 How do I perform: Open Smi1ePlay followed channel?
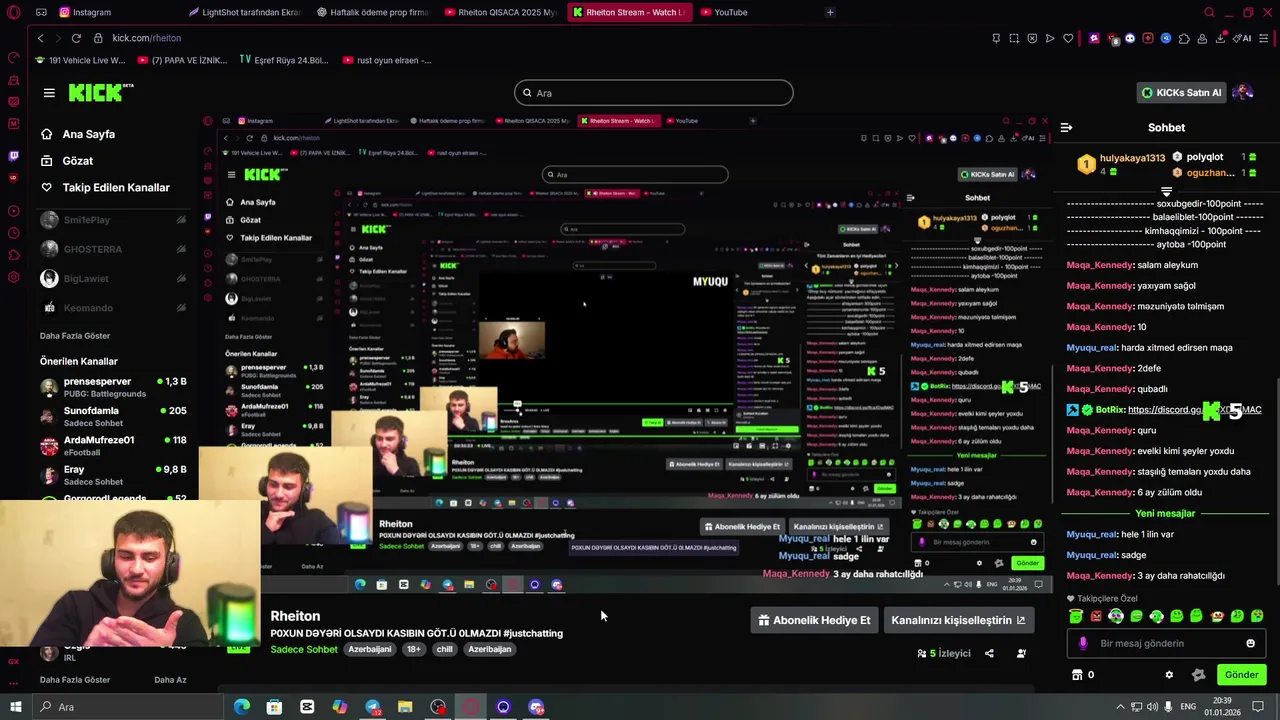click(112, 220)
